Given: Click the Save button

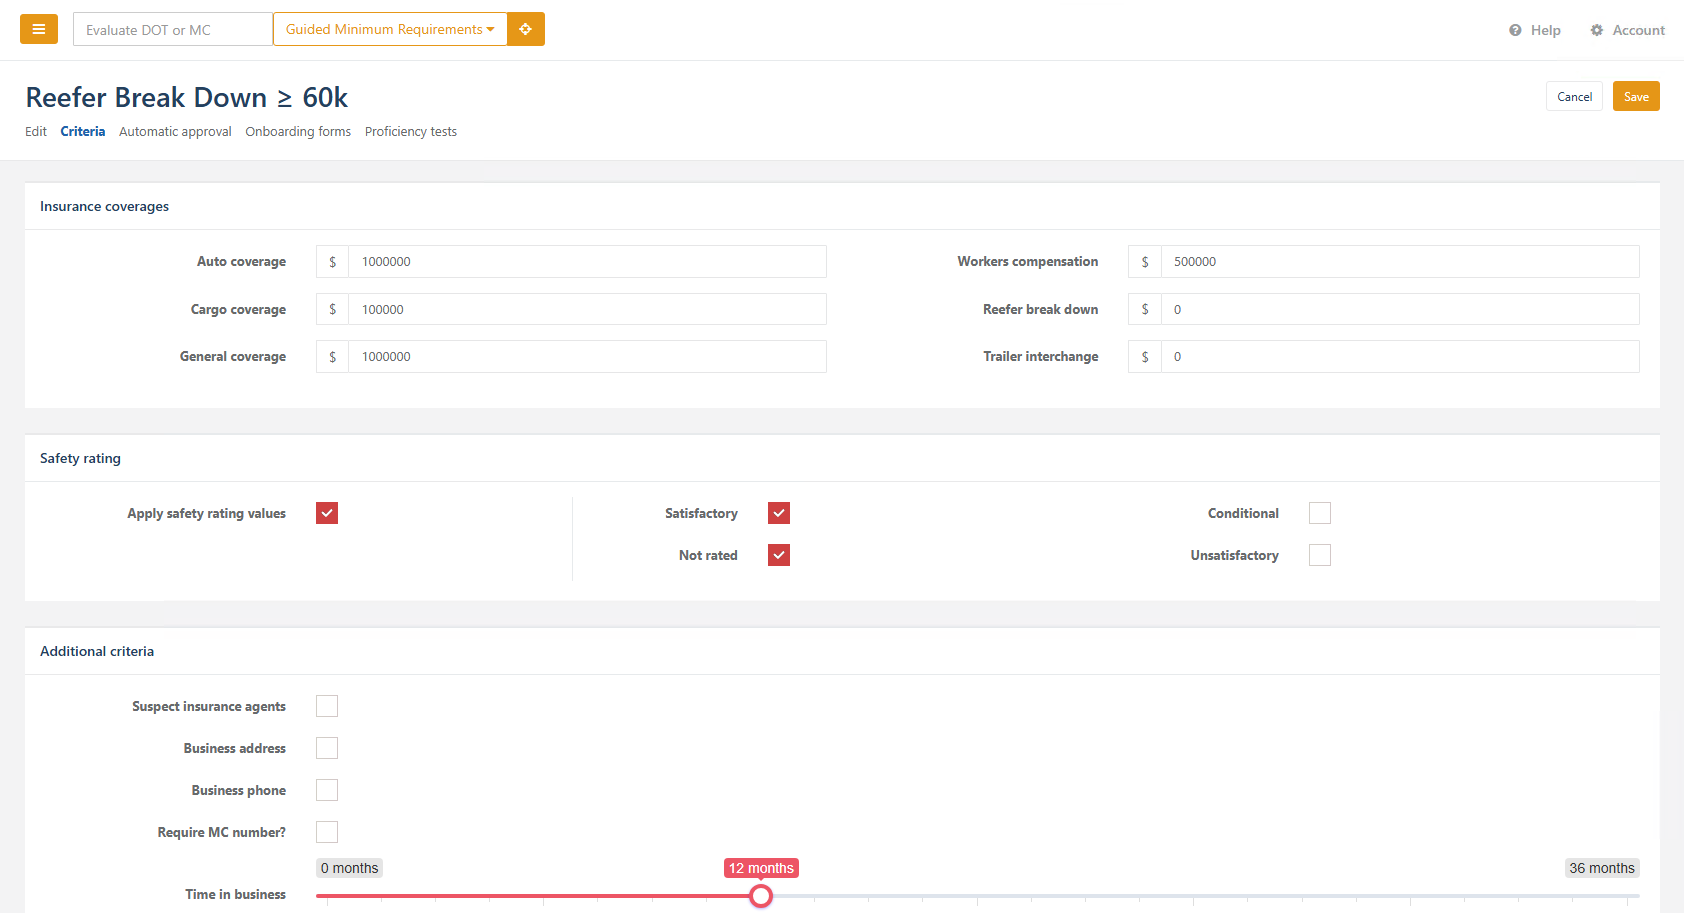Looking at the screenshot, I should coord(1636,96).
